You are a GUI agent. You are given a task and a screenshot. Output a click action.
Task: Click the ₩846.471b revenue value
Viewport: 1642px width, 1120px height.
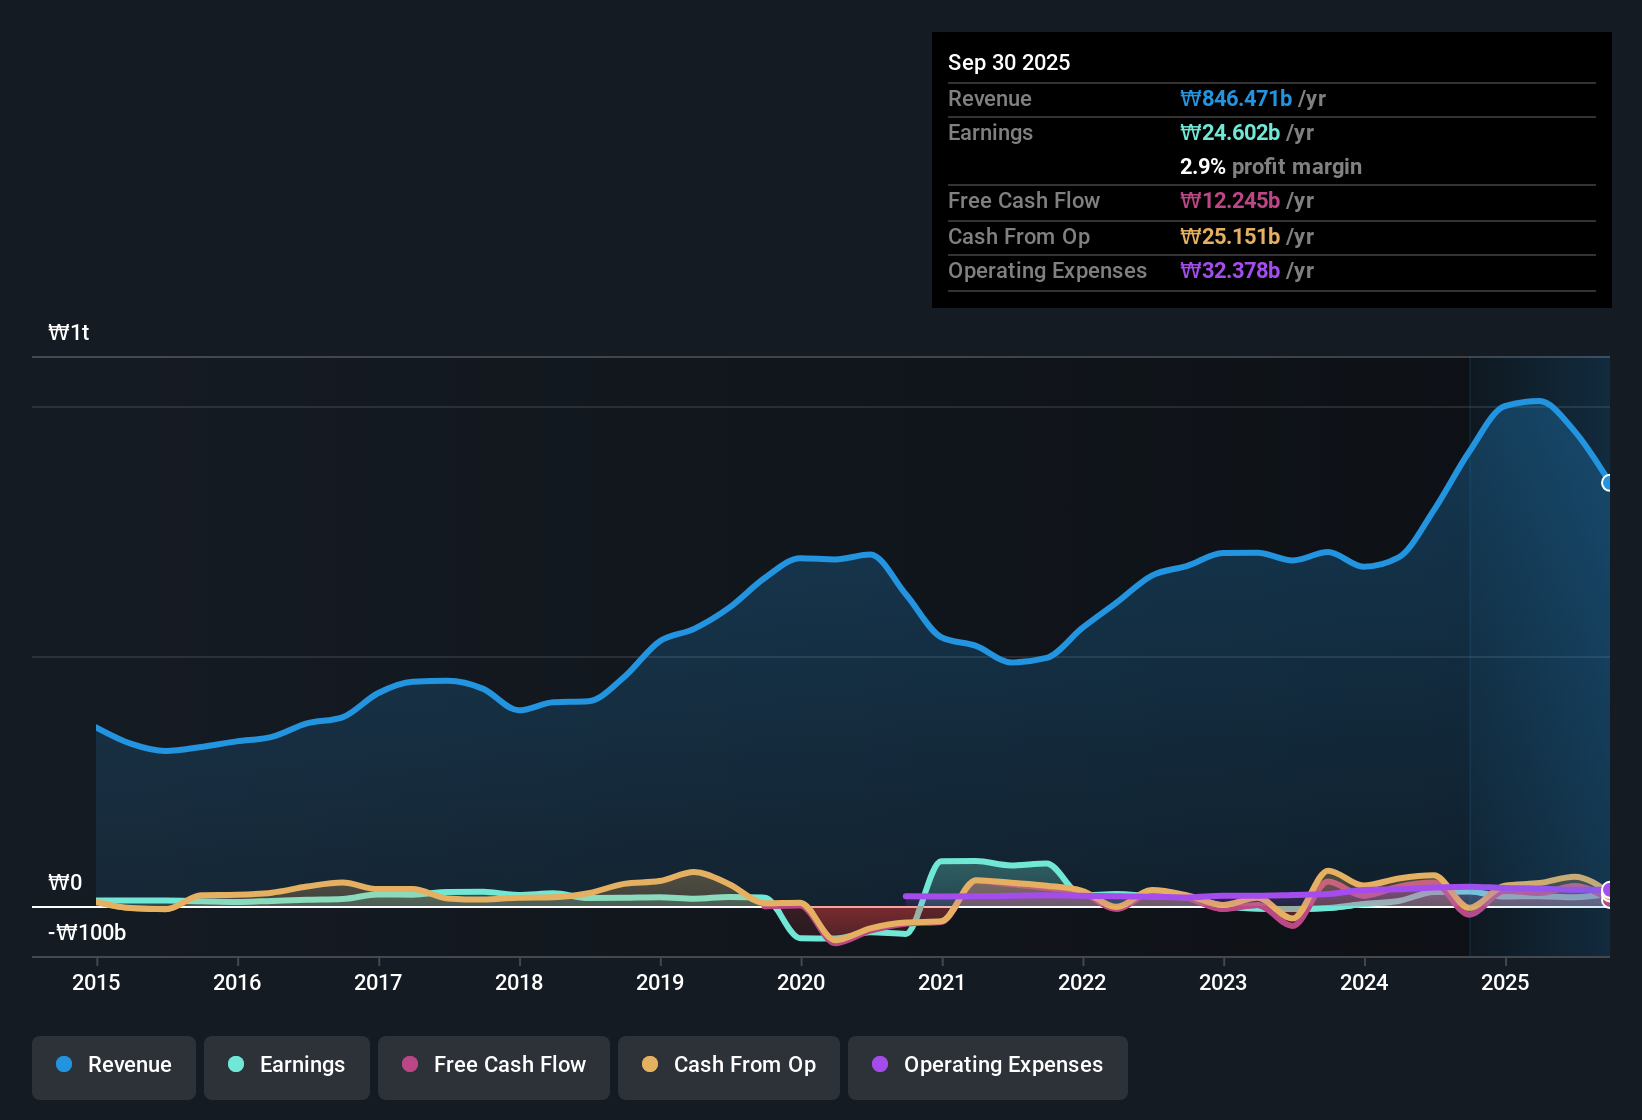(x=1237, y=98)
